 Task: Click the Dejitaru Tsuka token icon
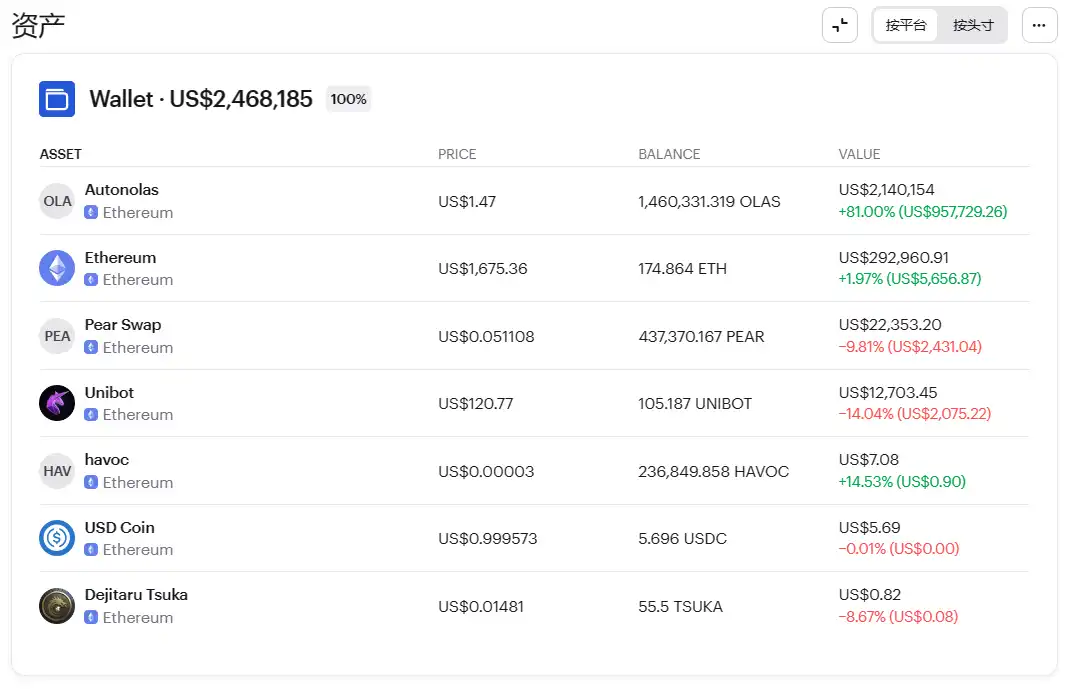click(57, 606)
